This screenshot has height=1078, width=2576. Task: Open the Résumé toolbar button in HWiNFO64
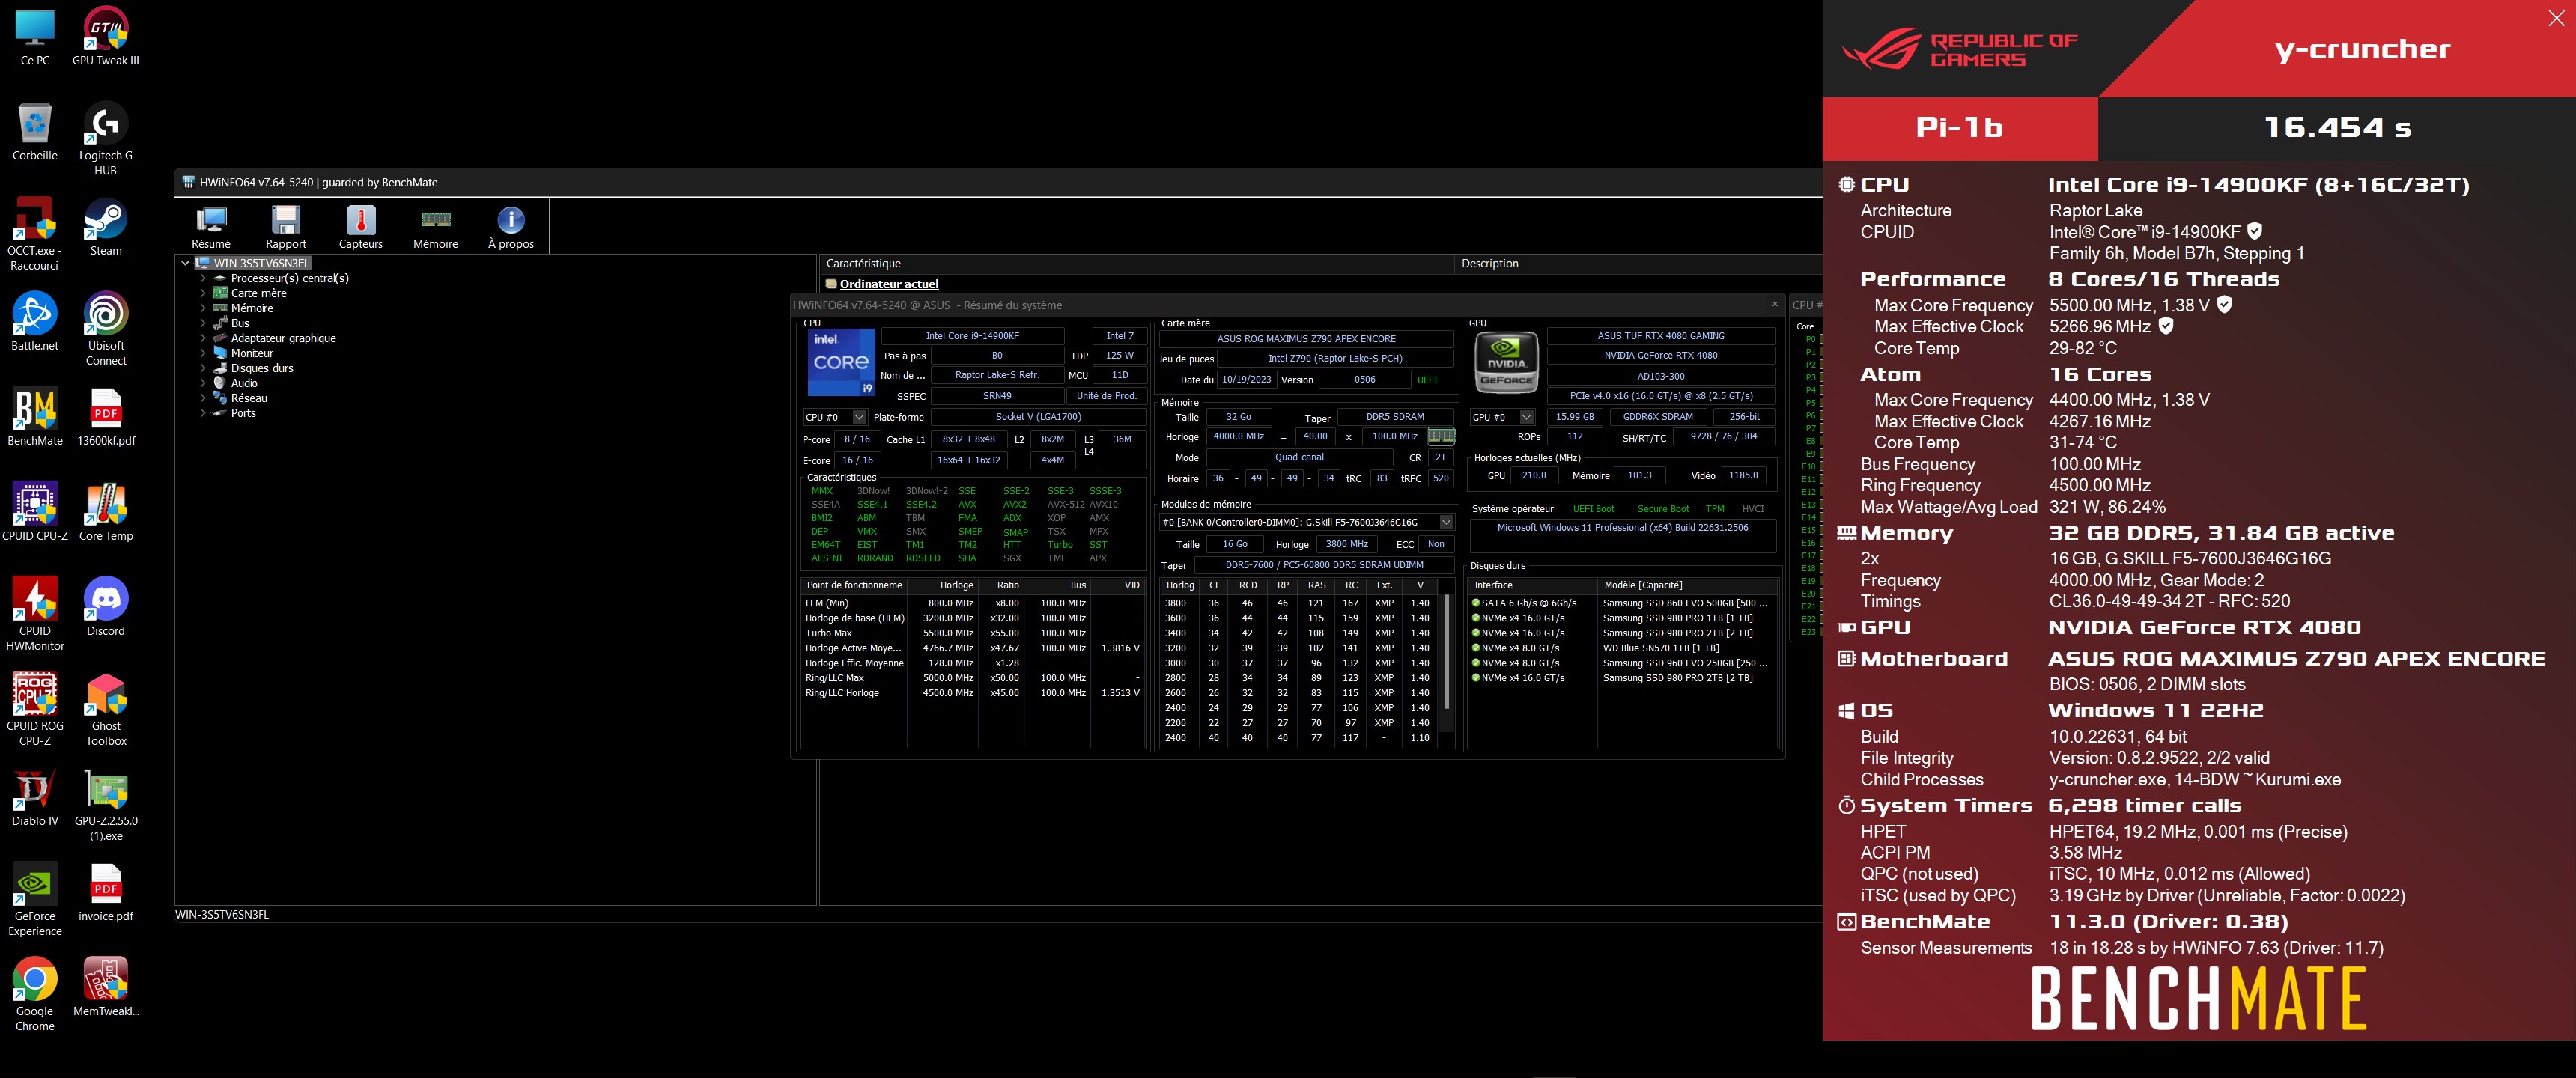[x=211, y=227]
